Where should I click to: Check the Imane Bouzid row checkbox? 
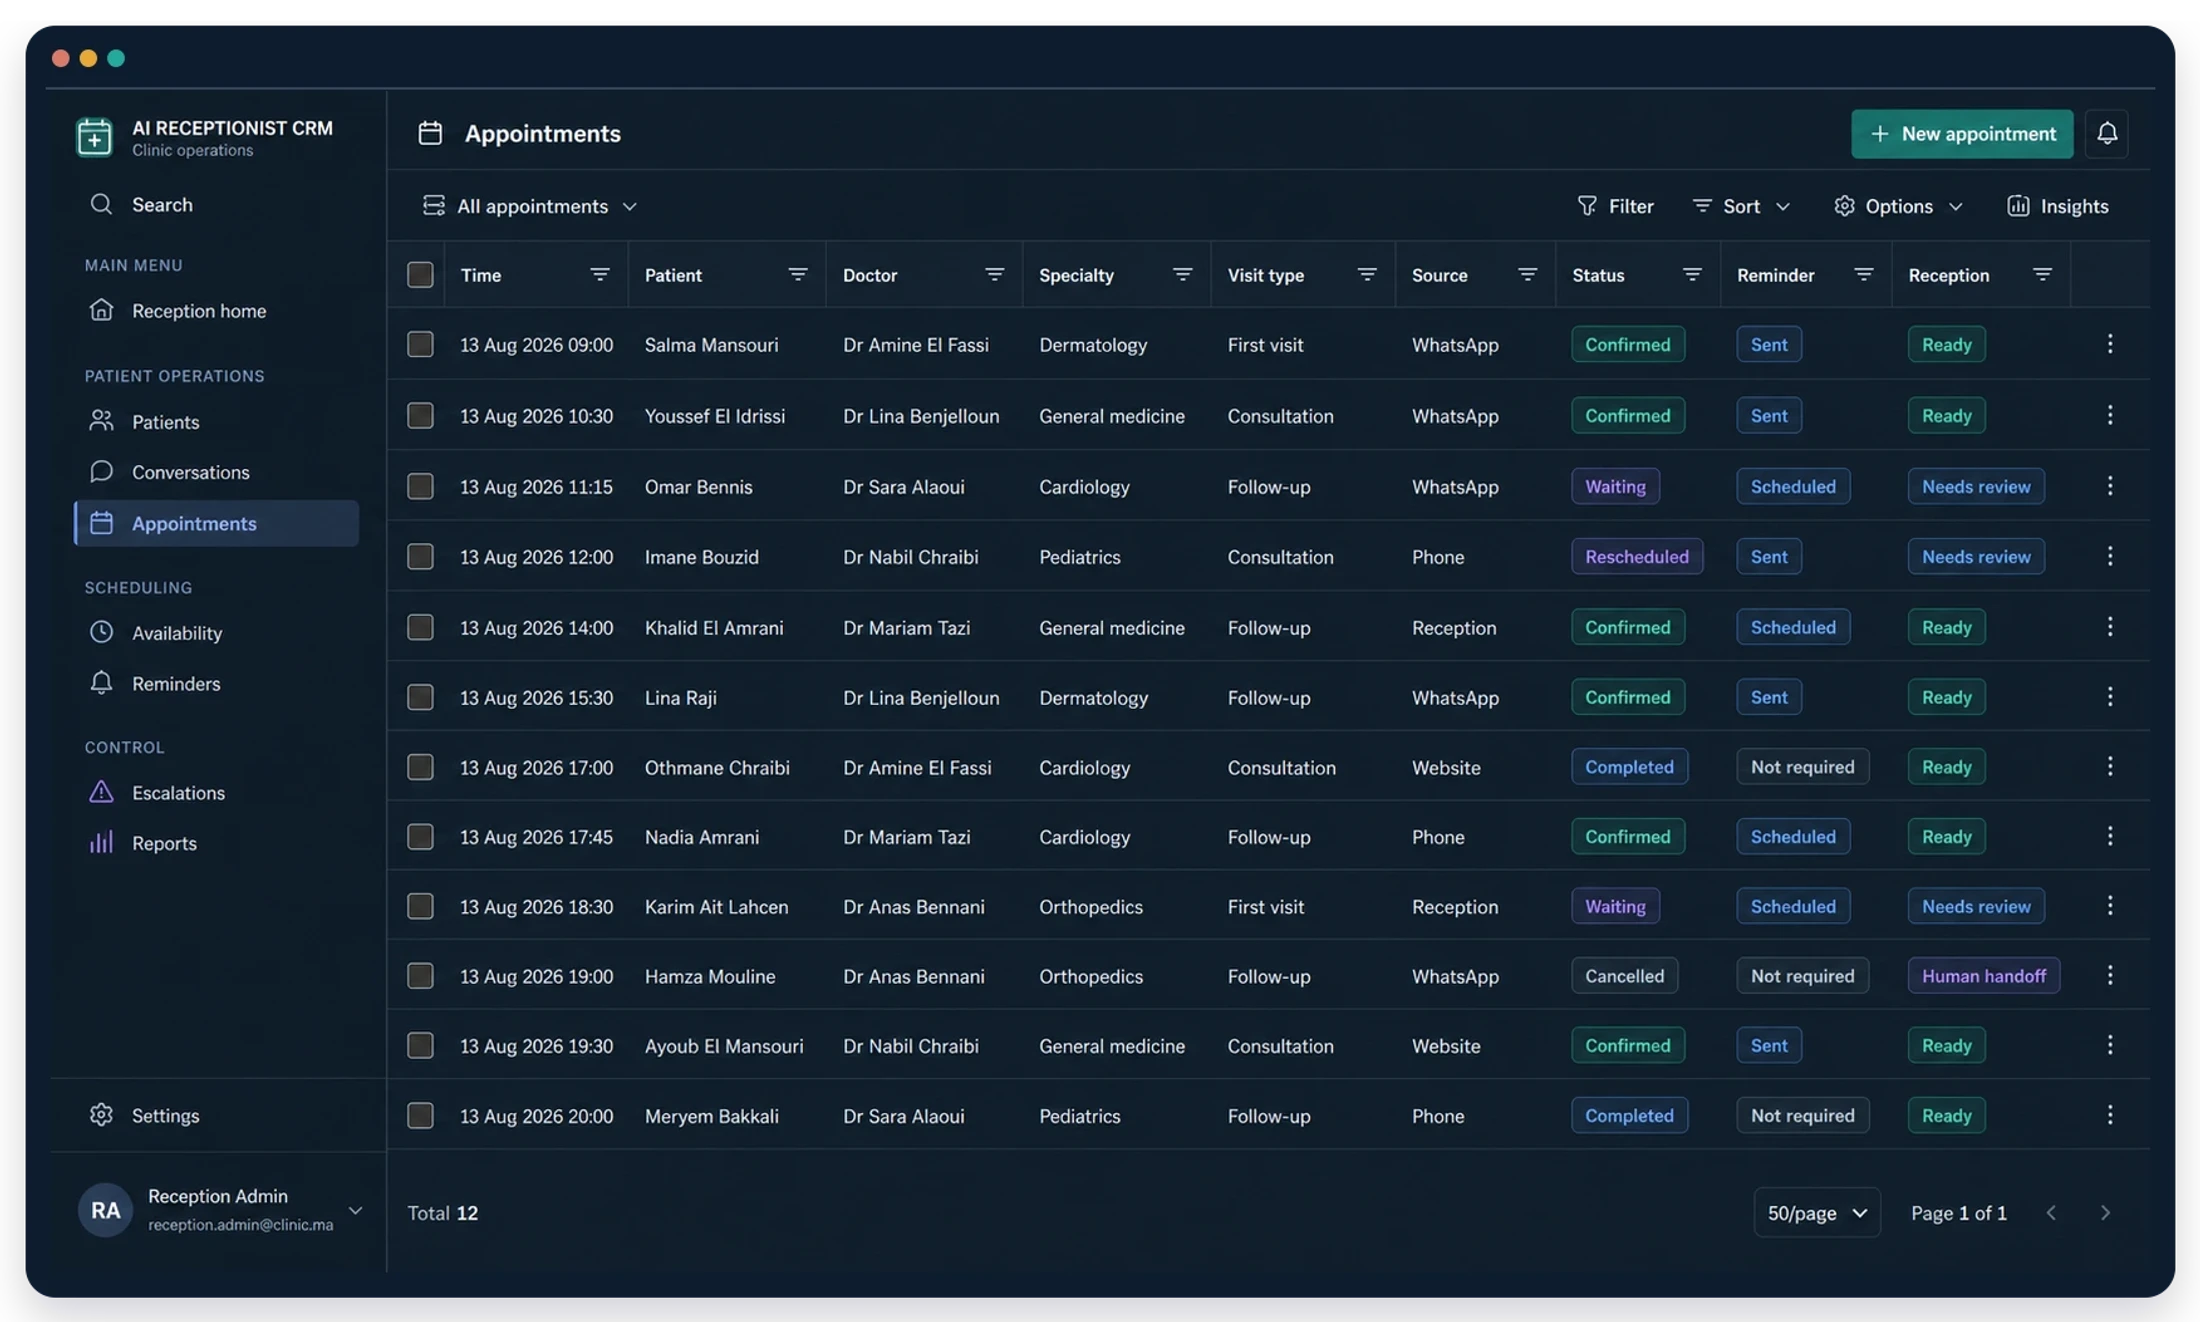tap(420, 556)
